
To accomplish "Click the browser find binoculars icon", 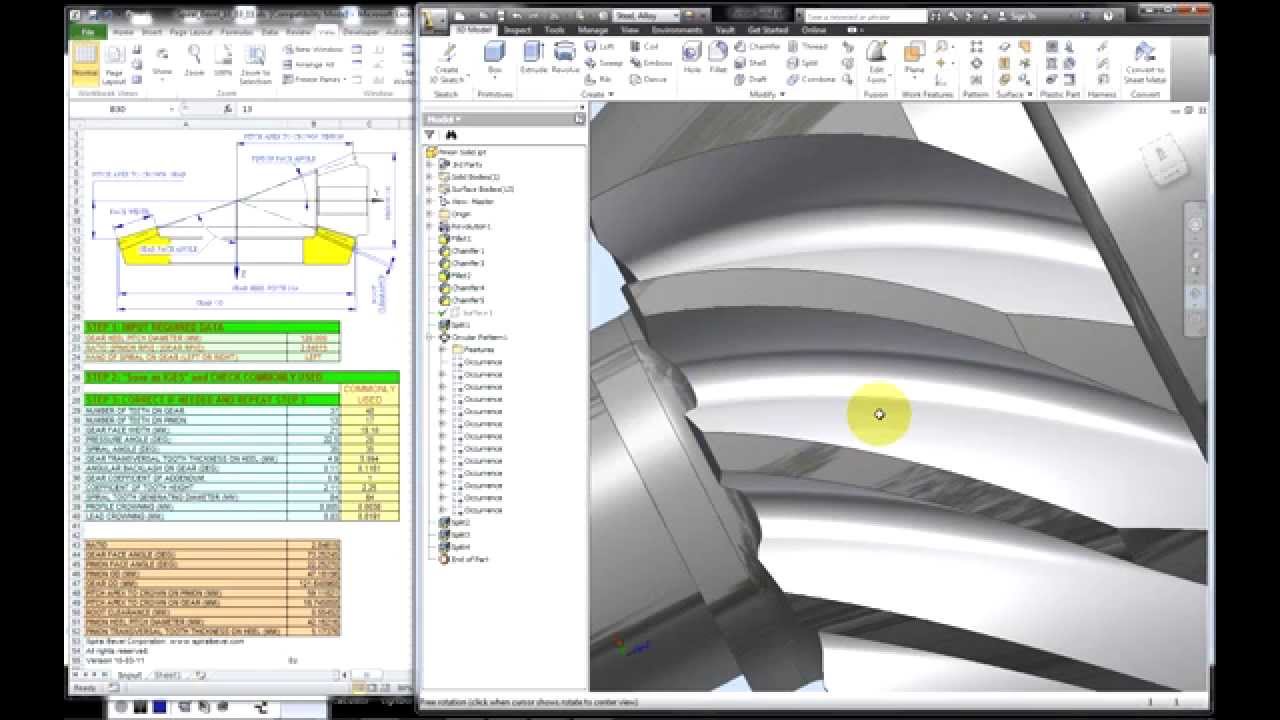I will (x=451, y=135).
